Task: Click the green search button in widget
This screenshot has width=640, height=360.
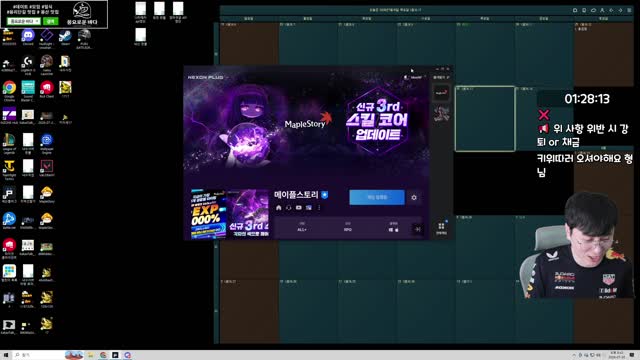Action: (51, 21)
